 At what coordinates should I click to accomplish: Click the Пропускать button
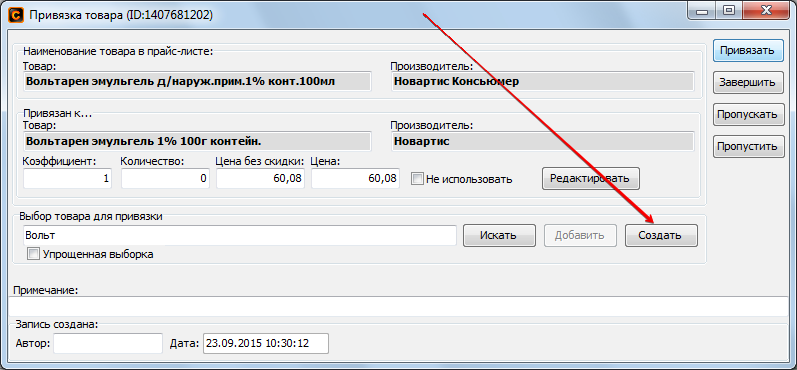click(x=747, y=114)
